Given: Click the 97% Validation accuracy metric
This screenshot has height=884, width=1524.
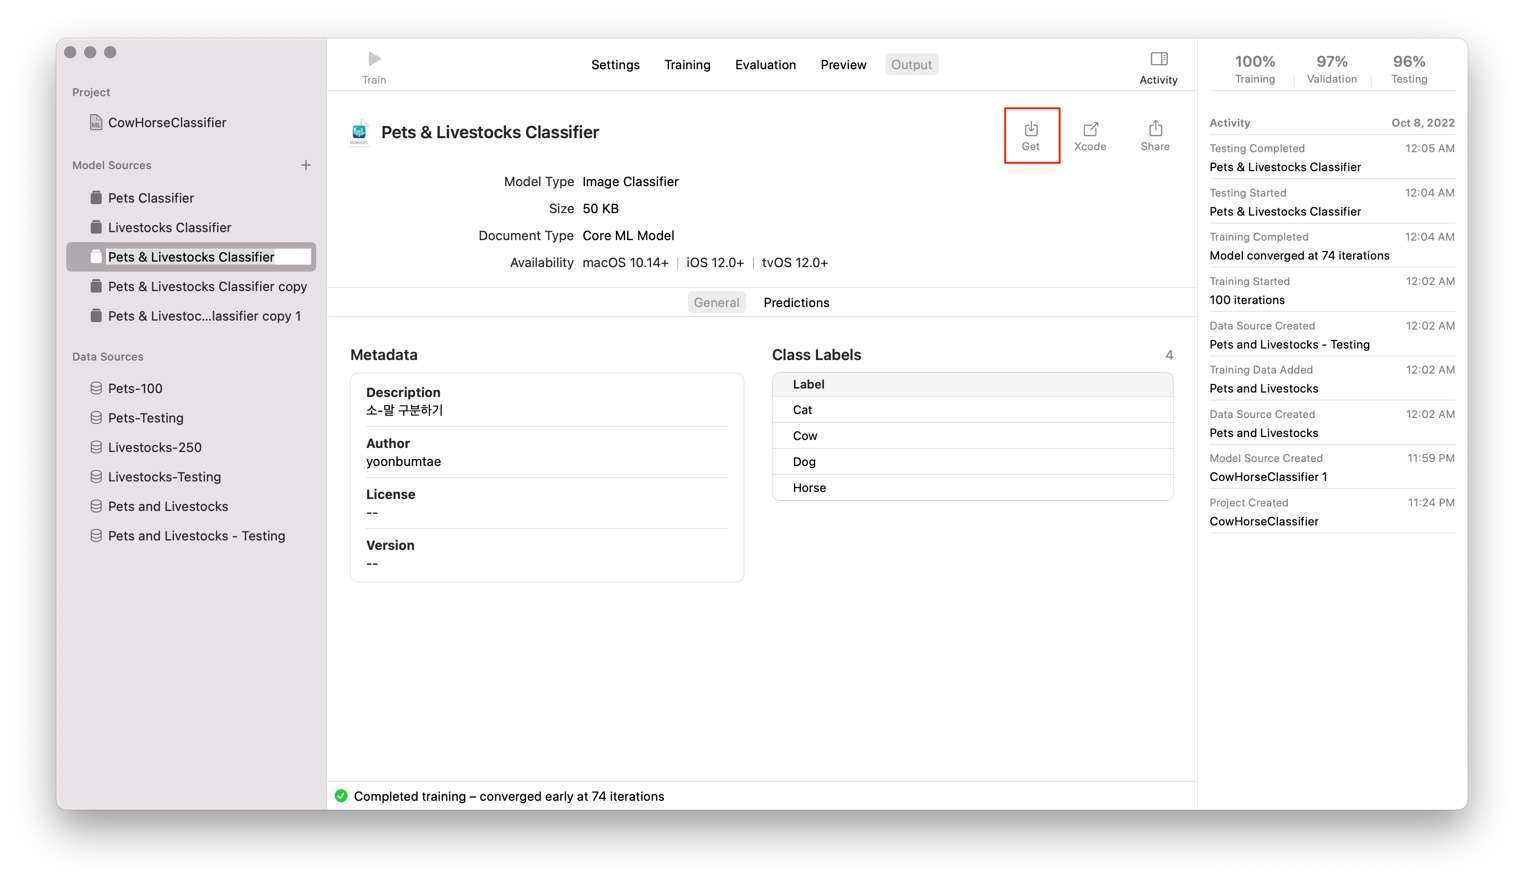Looking at the screenshot, I should [x=1331, y=69].
